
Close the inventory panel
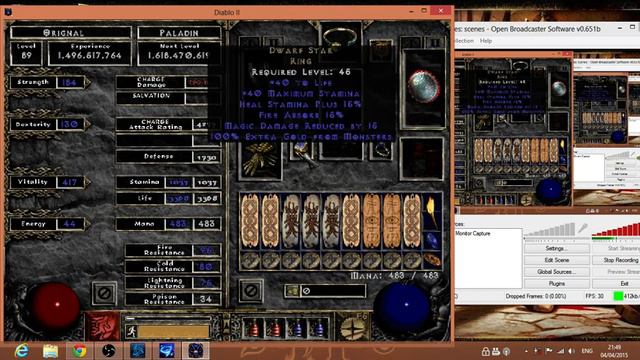click(251, 291)
